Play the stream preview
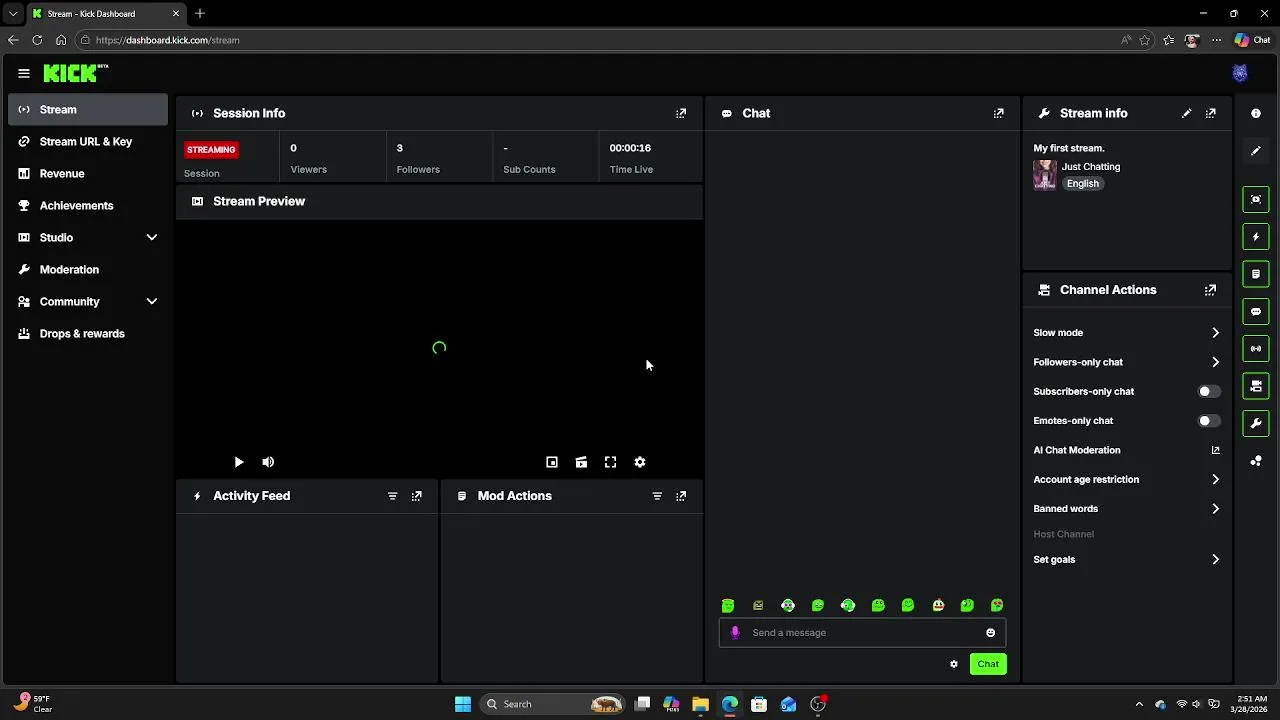The width and height of the screenshot is (1280, 720). [239, 462]
